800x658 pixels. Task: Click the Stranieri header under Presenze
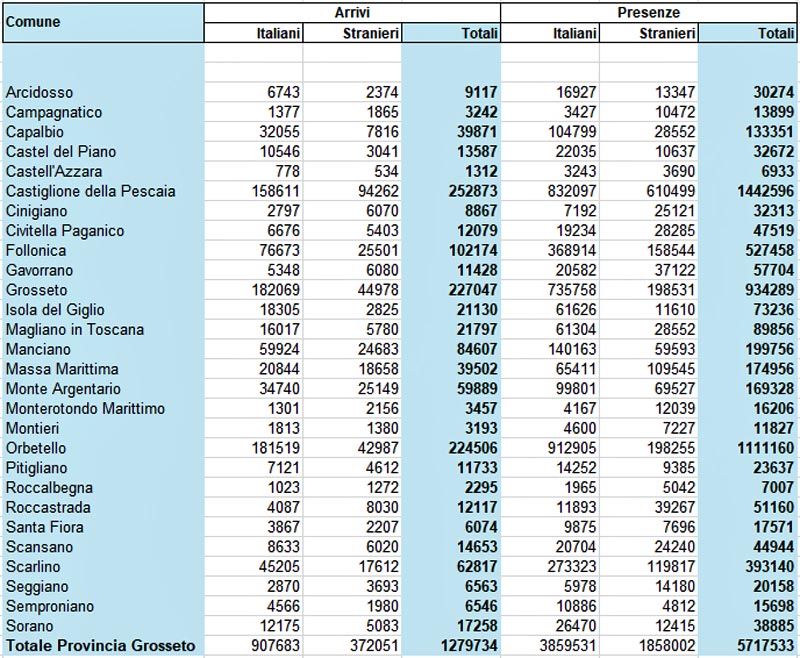(667, 33)
